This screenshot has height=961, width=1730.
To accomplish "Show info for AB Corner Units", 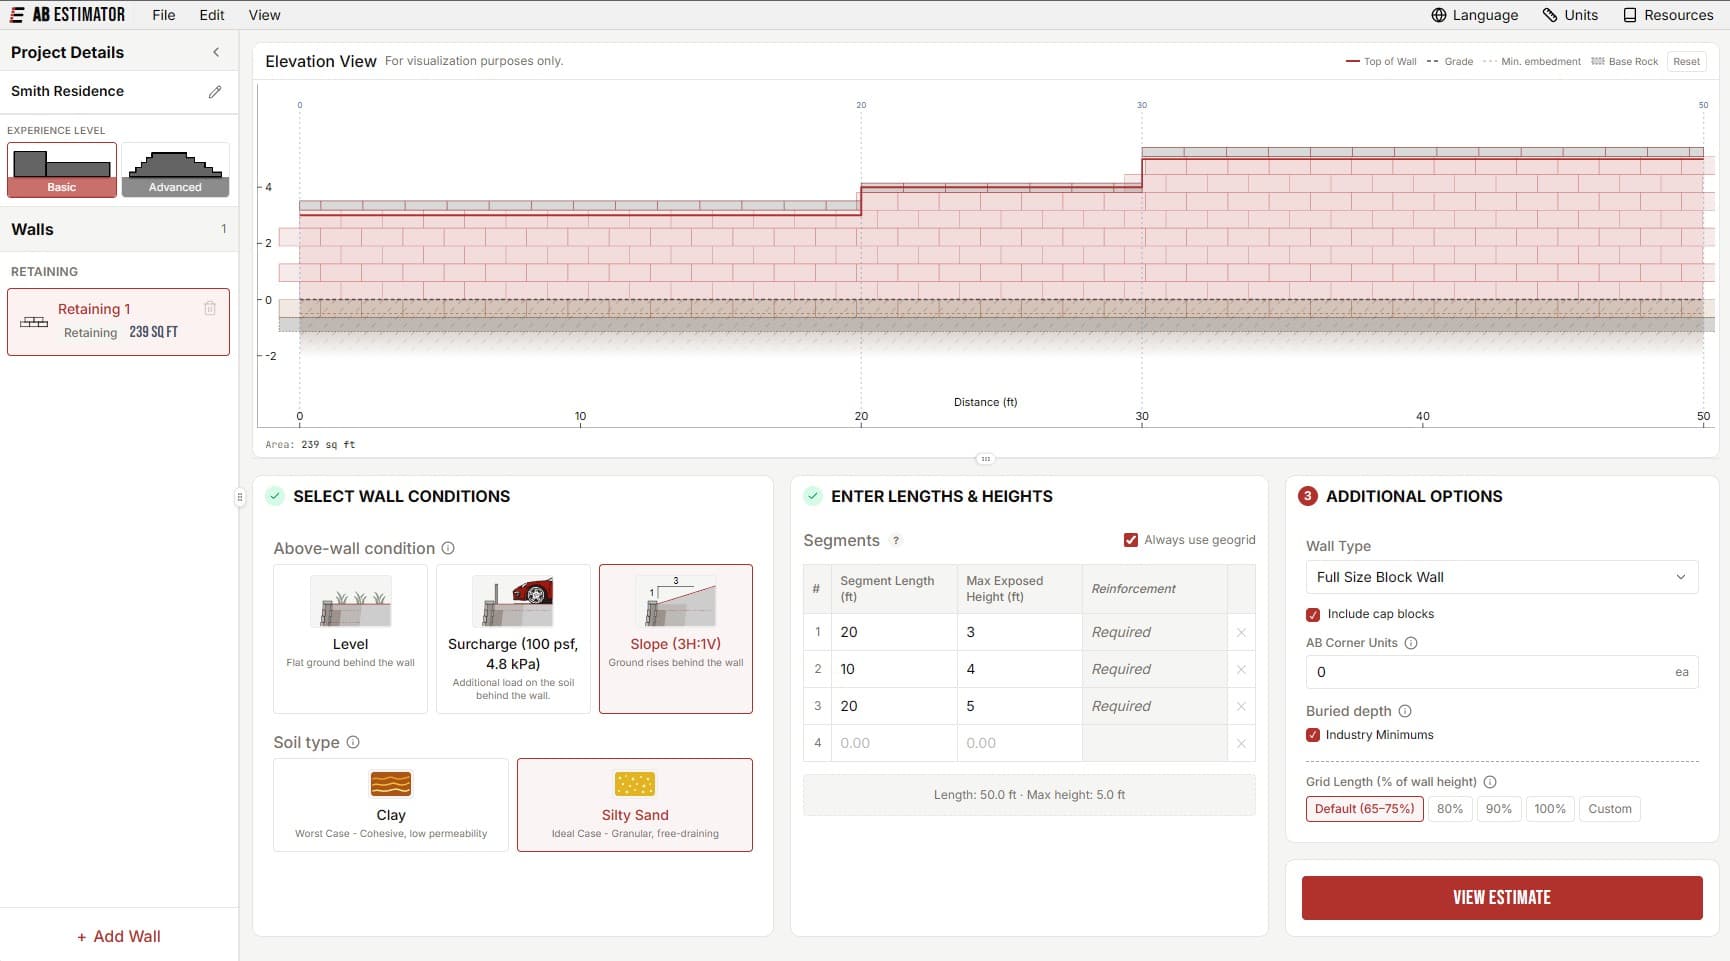I will [x=1411, y=643].
